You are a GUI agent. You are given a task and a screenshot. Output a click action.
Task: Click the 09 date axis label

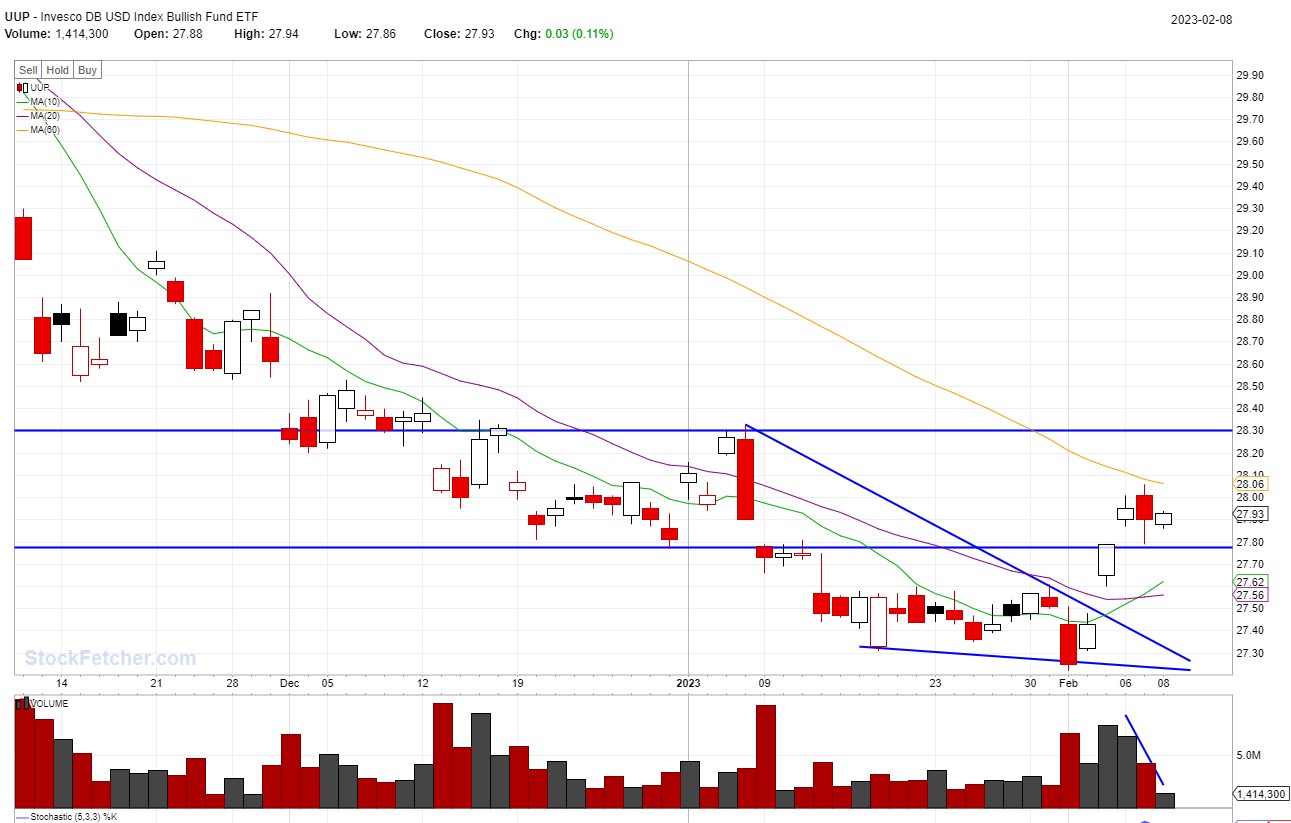(x=764, y=684)
